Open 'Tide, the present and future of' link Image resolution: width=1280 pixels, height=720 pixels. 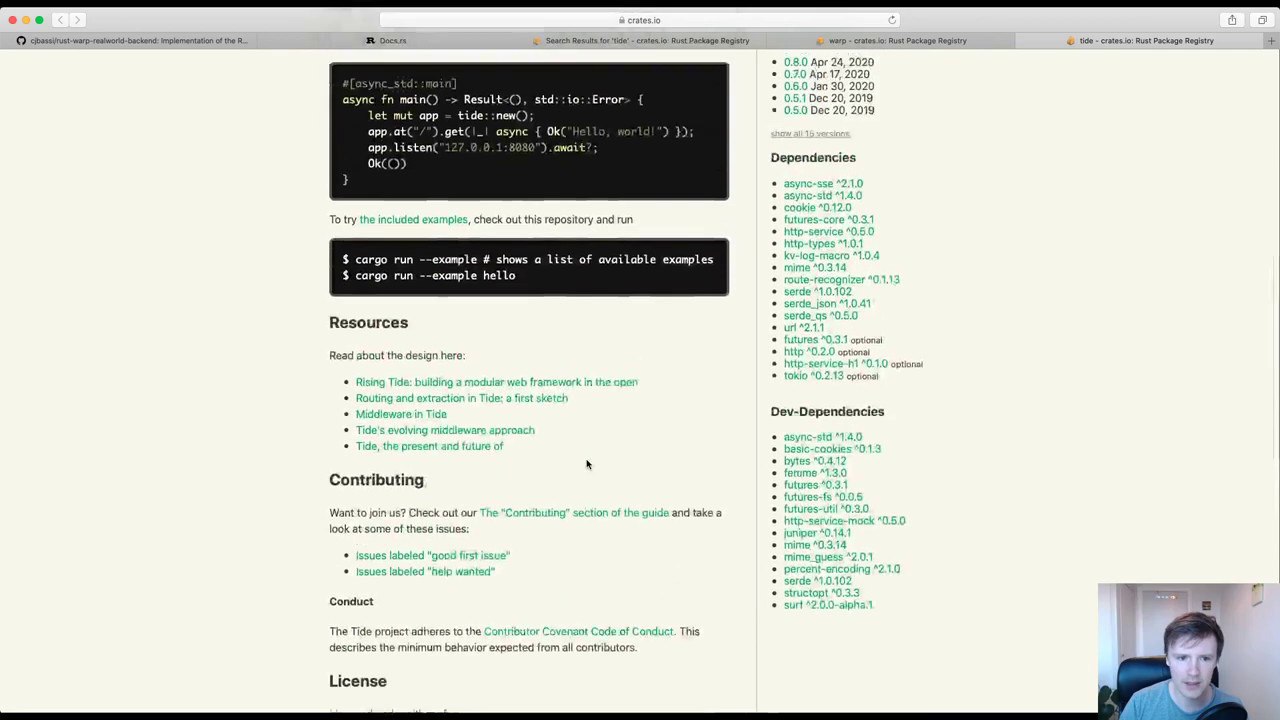429,446
